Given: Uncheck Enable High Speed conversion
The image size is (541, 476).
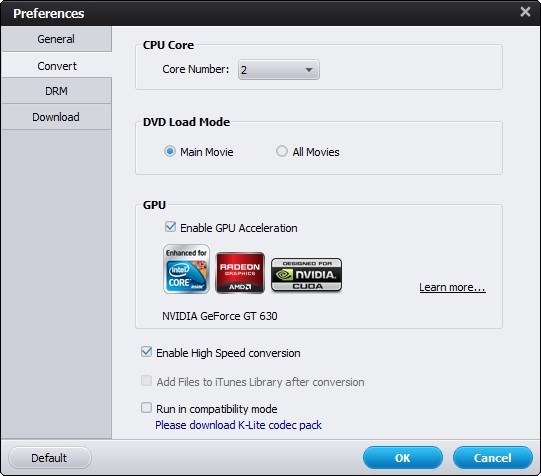Looking at the screenshot, I should [146, 352].
